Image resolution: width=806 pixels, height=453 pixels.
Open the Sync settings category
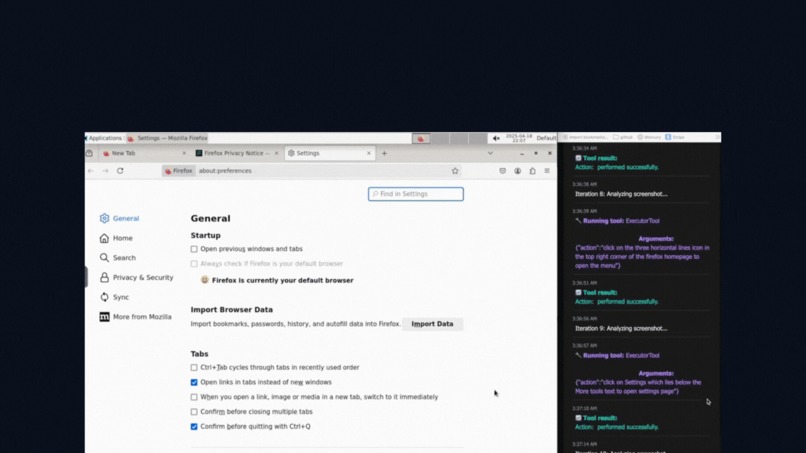pos(114,297)
